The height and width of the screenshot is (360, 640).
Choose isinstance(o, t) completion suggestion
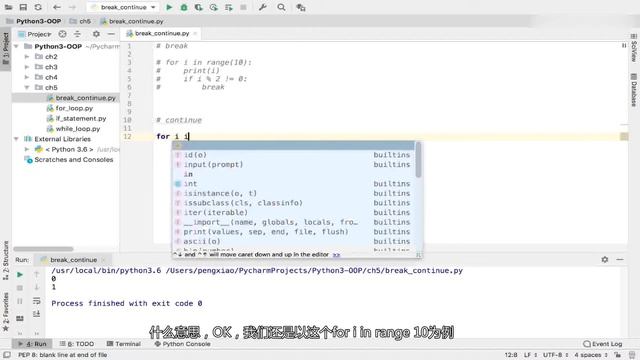coord(293,193)
